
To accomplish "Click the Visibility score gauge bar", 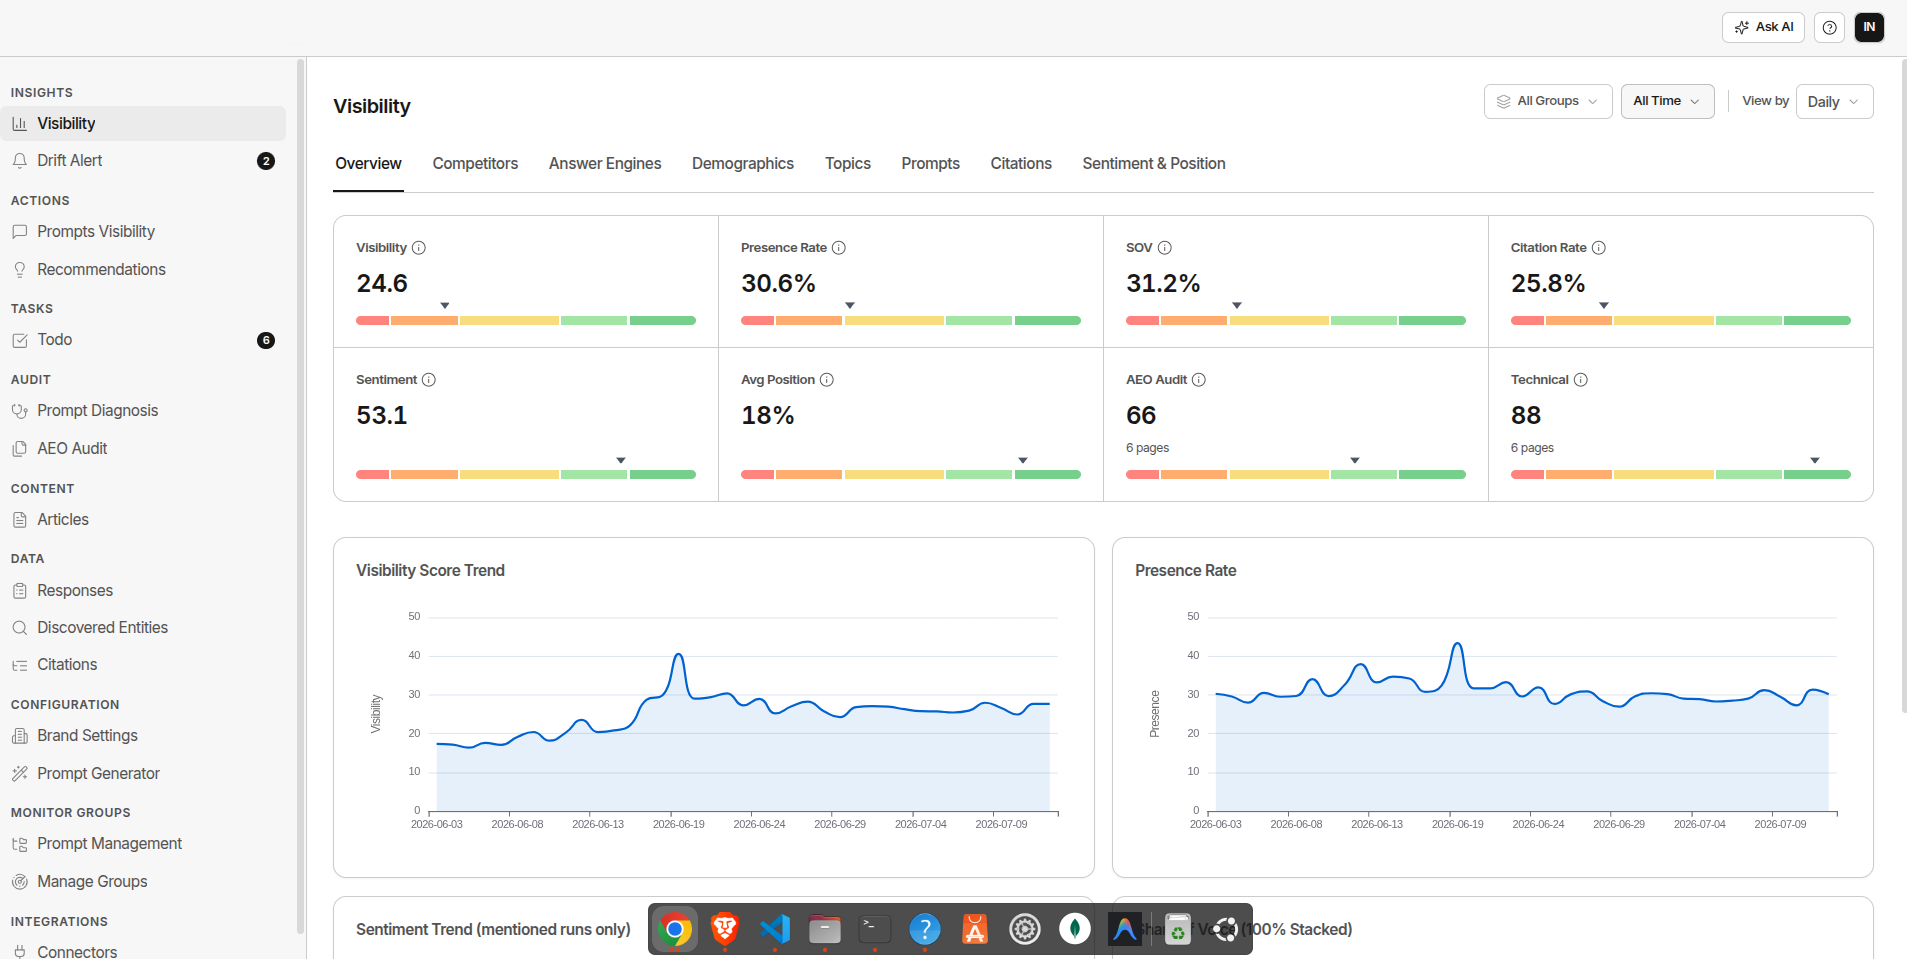I will click(x=526, y=321).
